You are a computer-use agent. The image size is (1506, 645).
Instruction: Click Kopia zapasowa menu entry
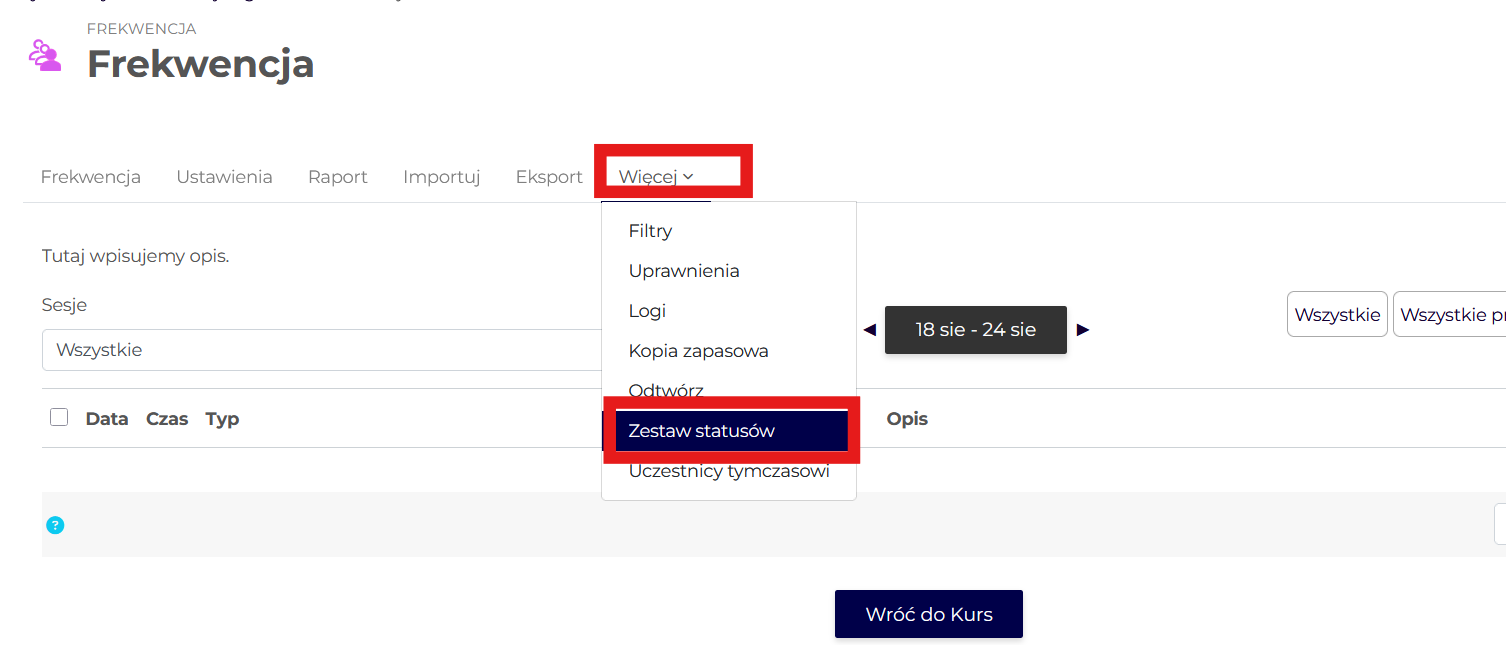tap(698, 351)
